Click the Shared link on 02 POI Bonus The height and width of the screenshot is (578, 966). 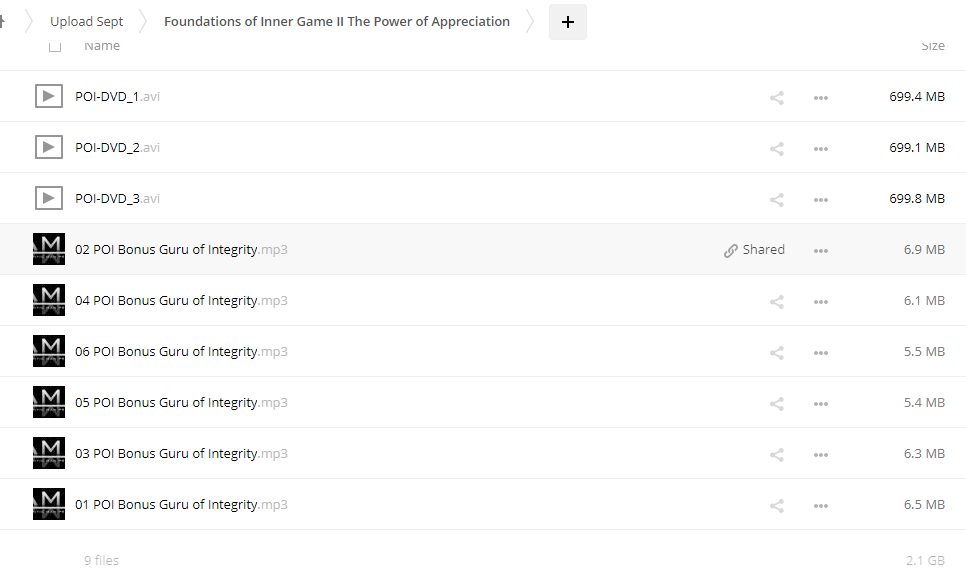(x=755, y=250)
